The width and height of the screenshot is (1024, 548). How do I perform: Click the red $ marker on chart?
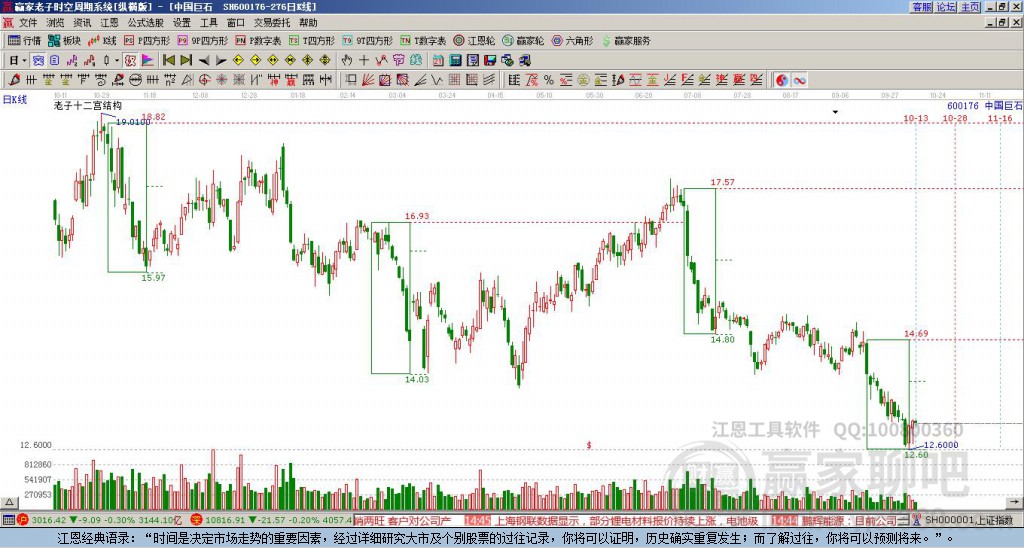tap(589, 445)
